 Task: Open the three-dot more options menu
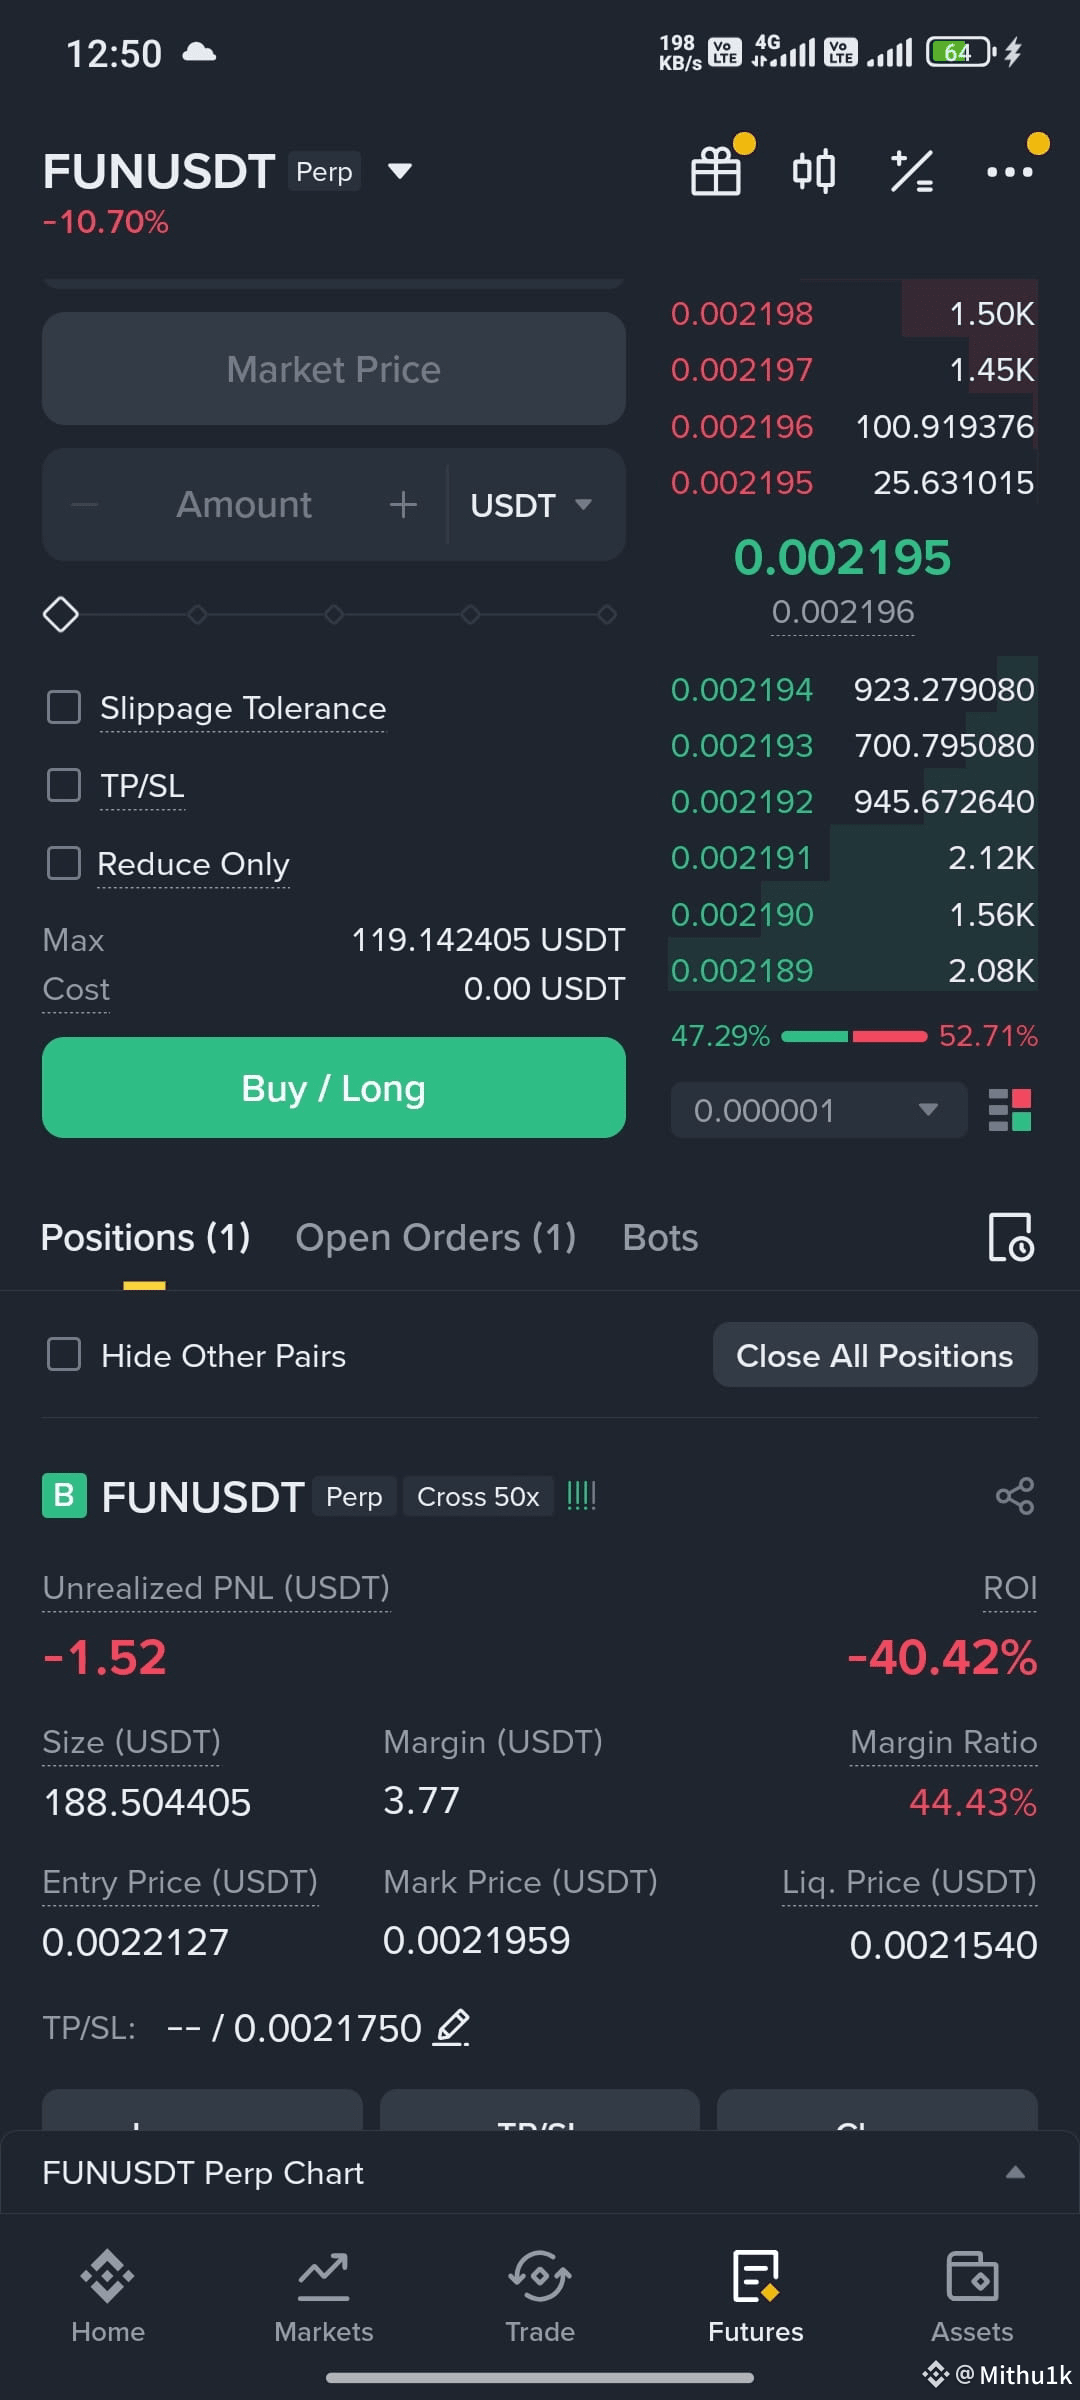(x=1009, y=172)
